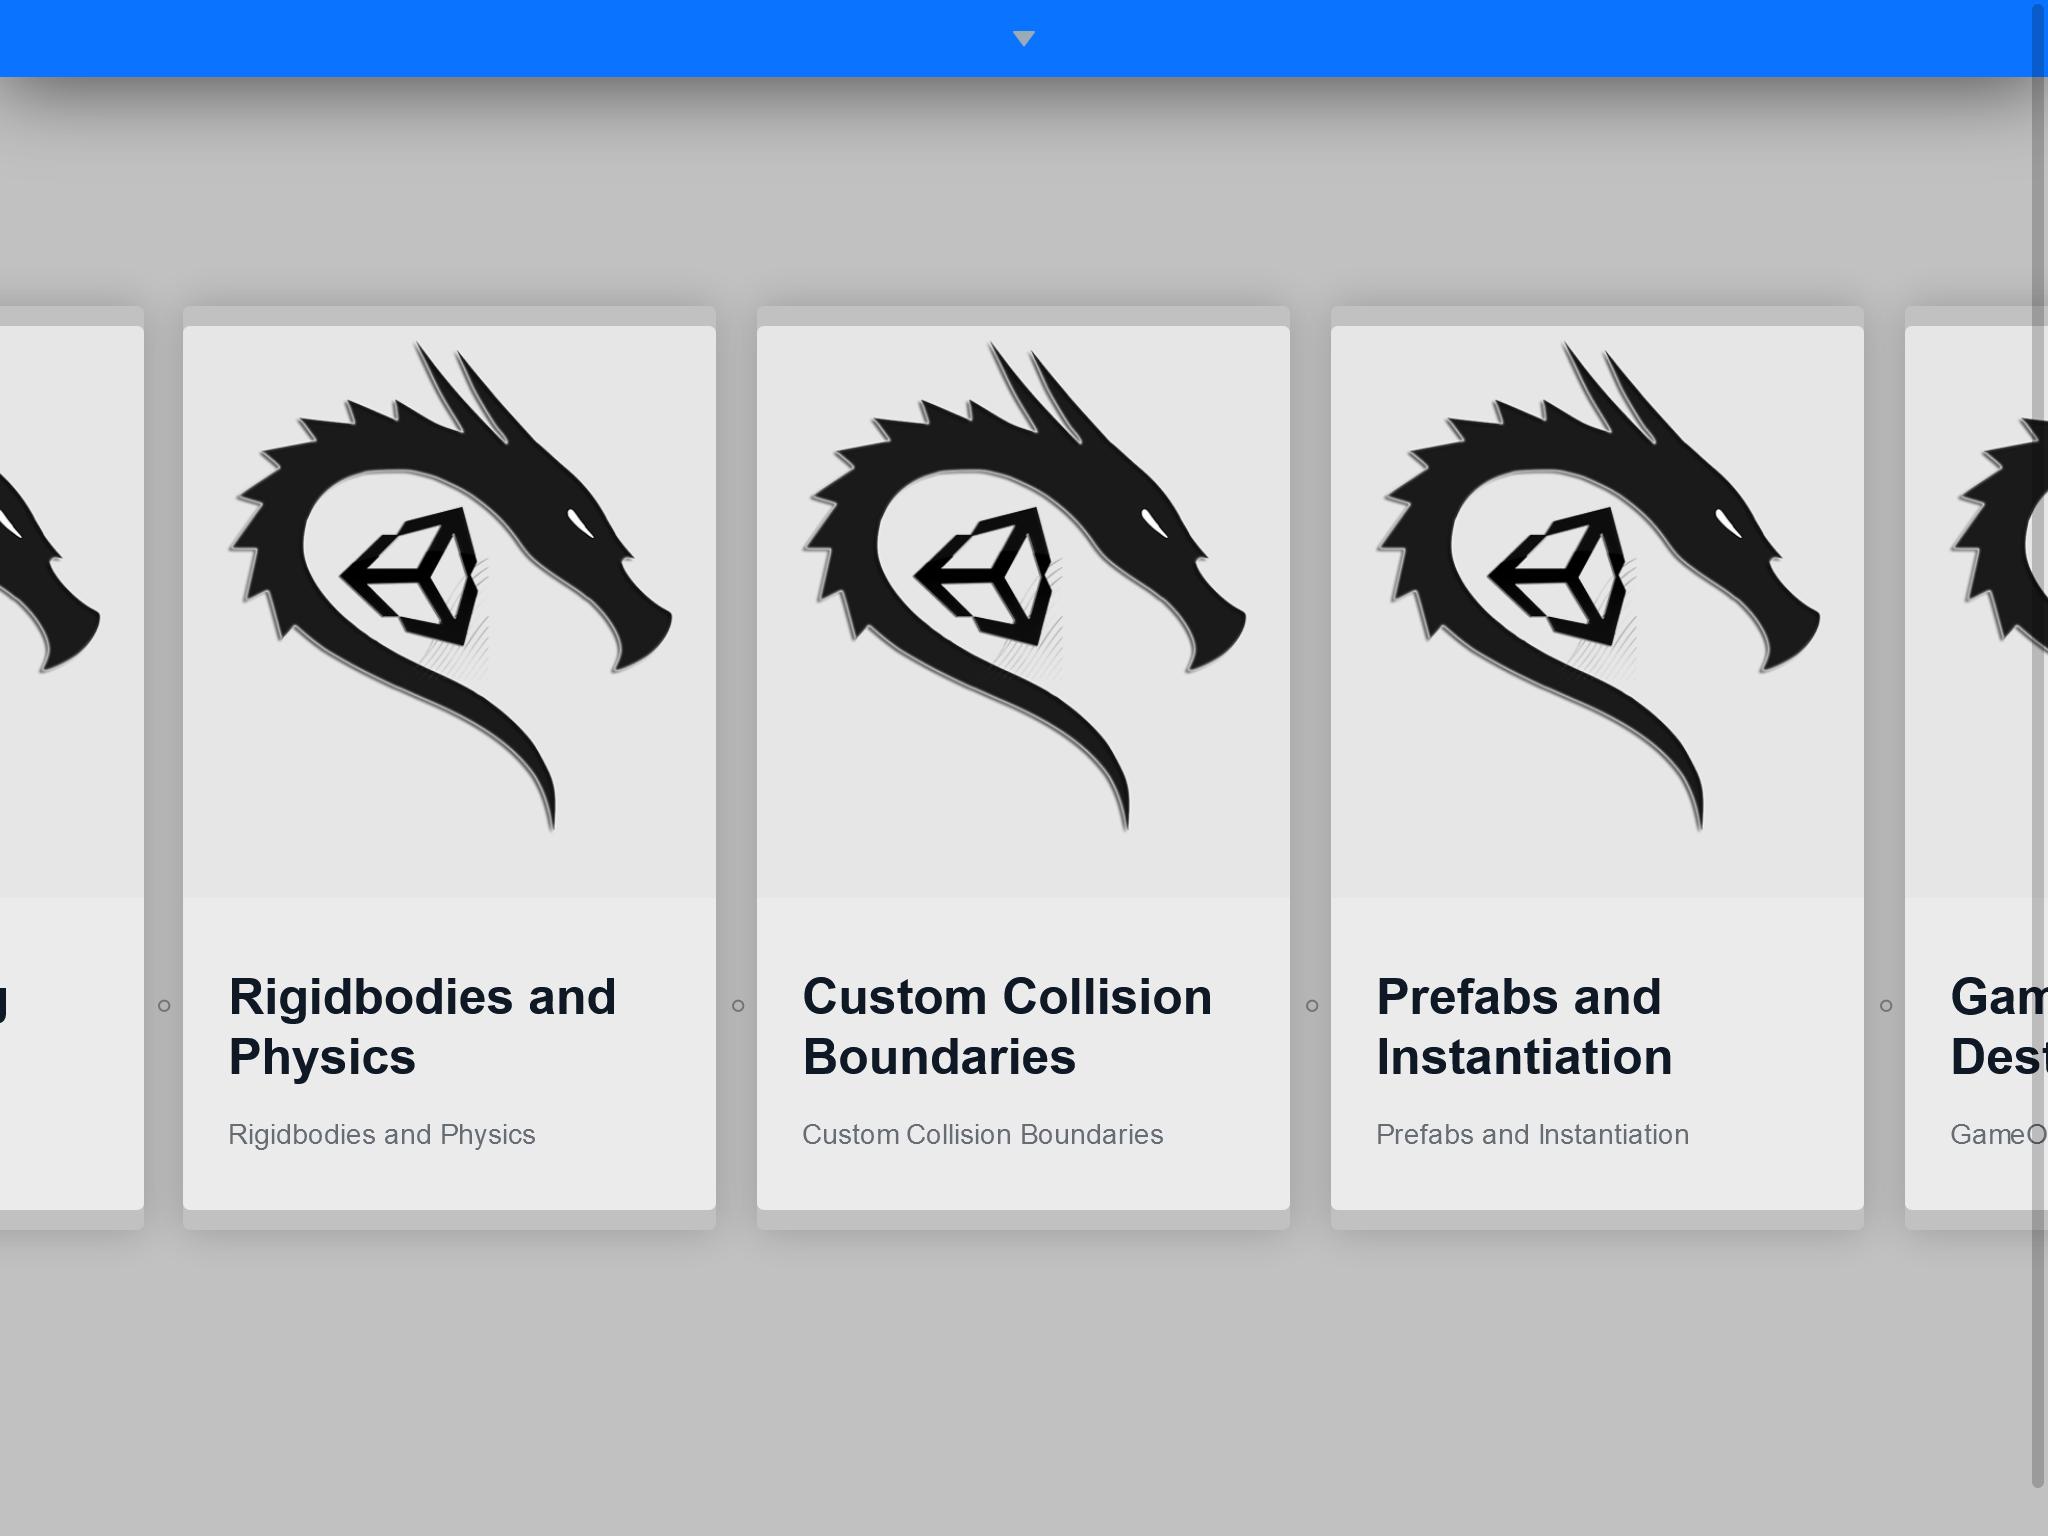Click the timeline dot before Rigidbodies and Physics
Screen dimensions: 2048x1536
pyautogui.click(x=164, y=1006)
